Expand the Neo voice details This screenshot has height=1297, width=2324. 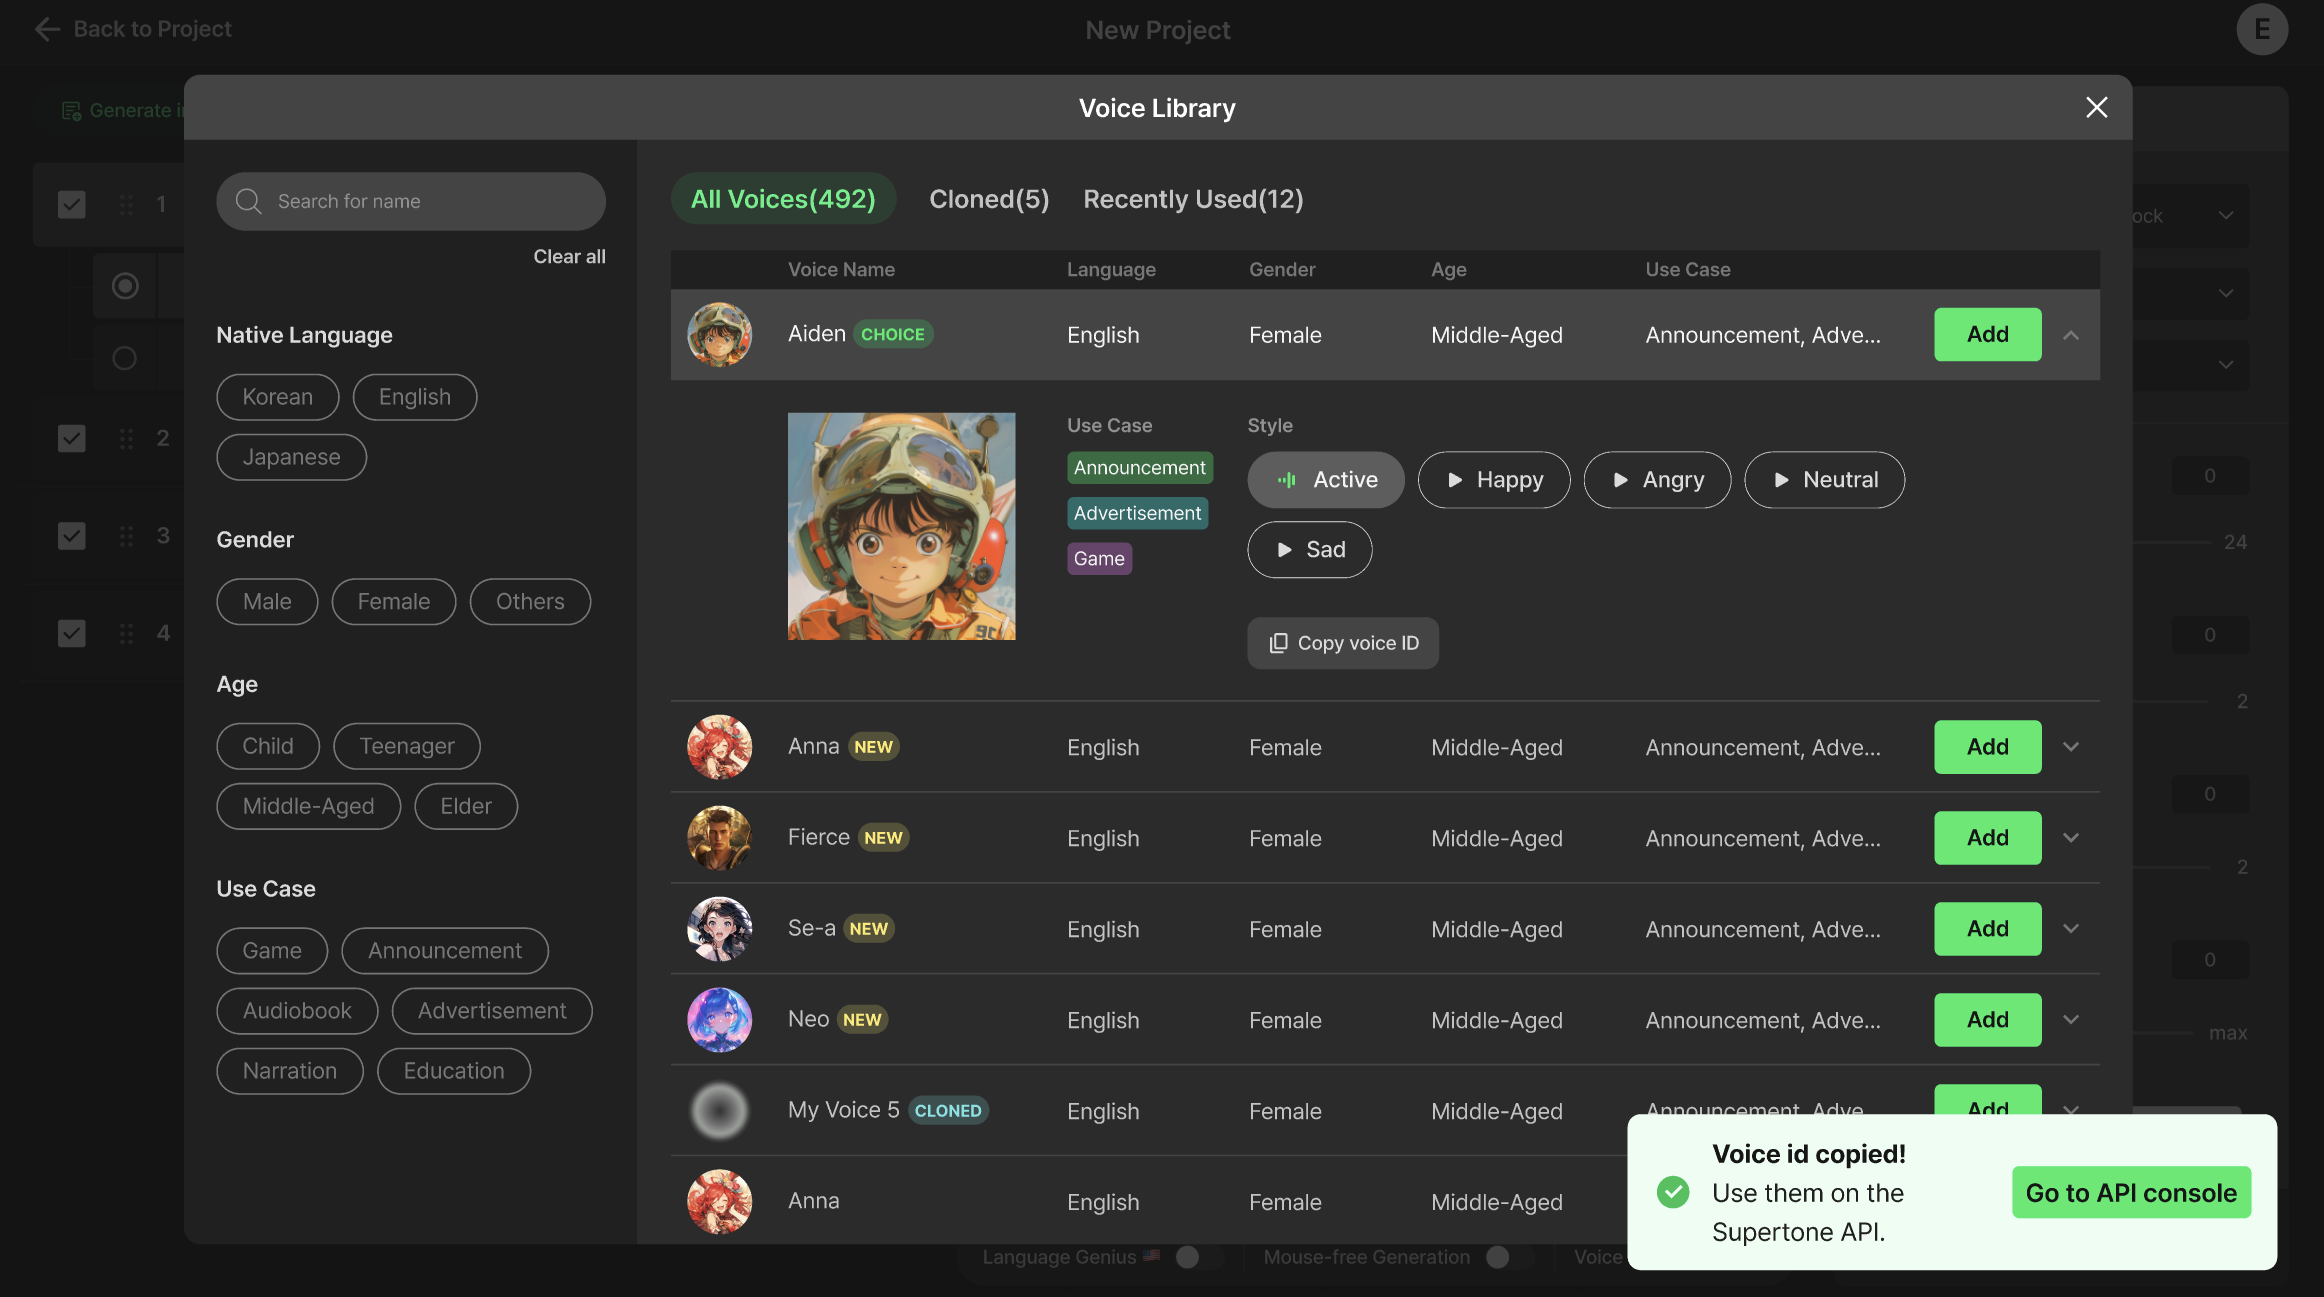click(x=2071, y=1020)
